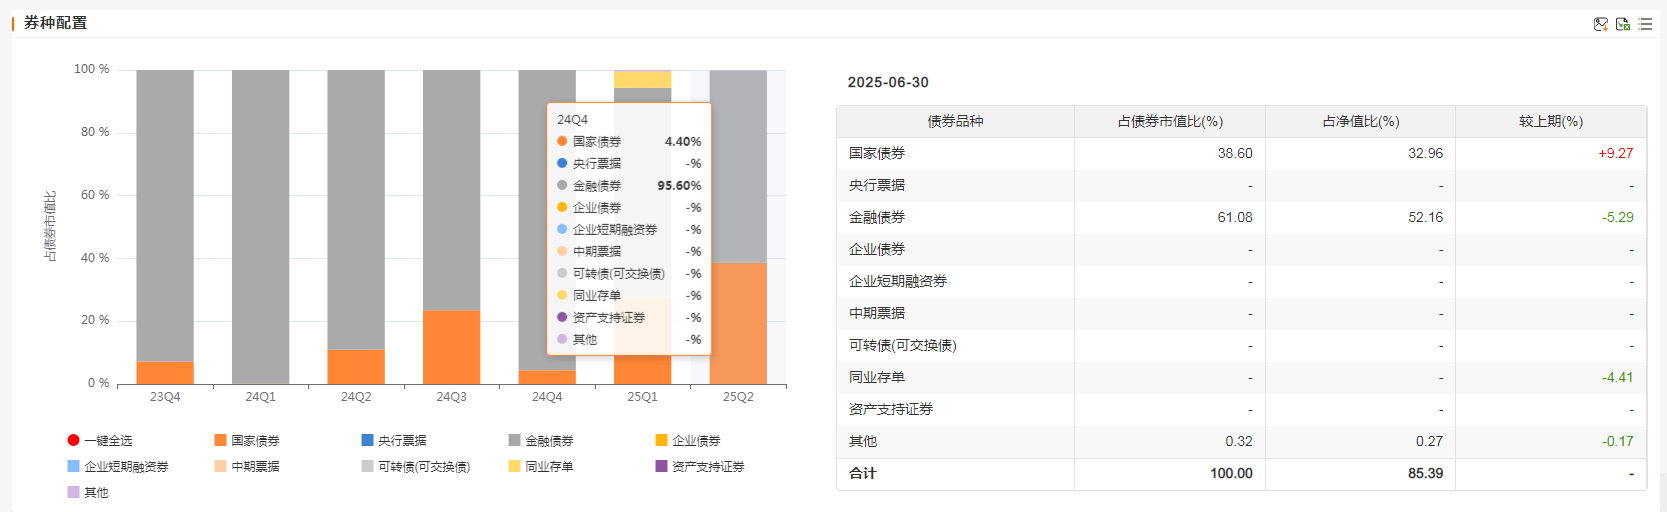Click the 占债券市值比(%) column header
Image resolution: width=1667 pixels, height=512 pixels.
click(1170, 121)
